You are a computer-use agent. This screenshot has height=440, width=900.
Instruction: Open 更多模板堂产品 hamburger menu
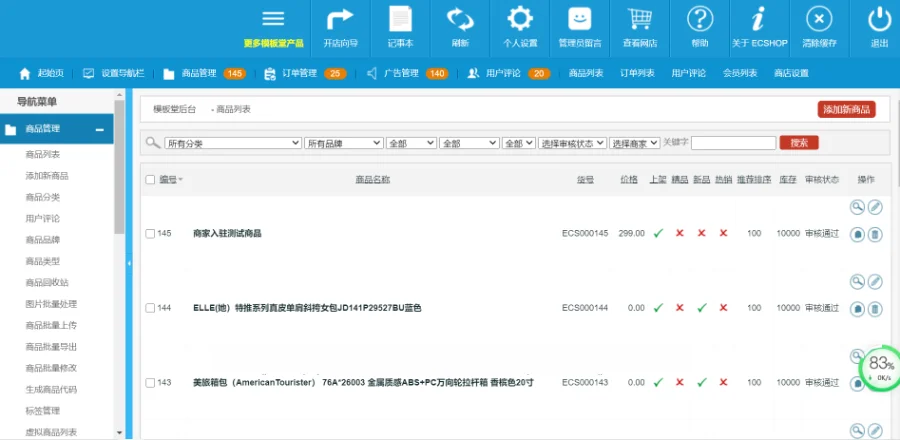pos(273,20)
